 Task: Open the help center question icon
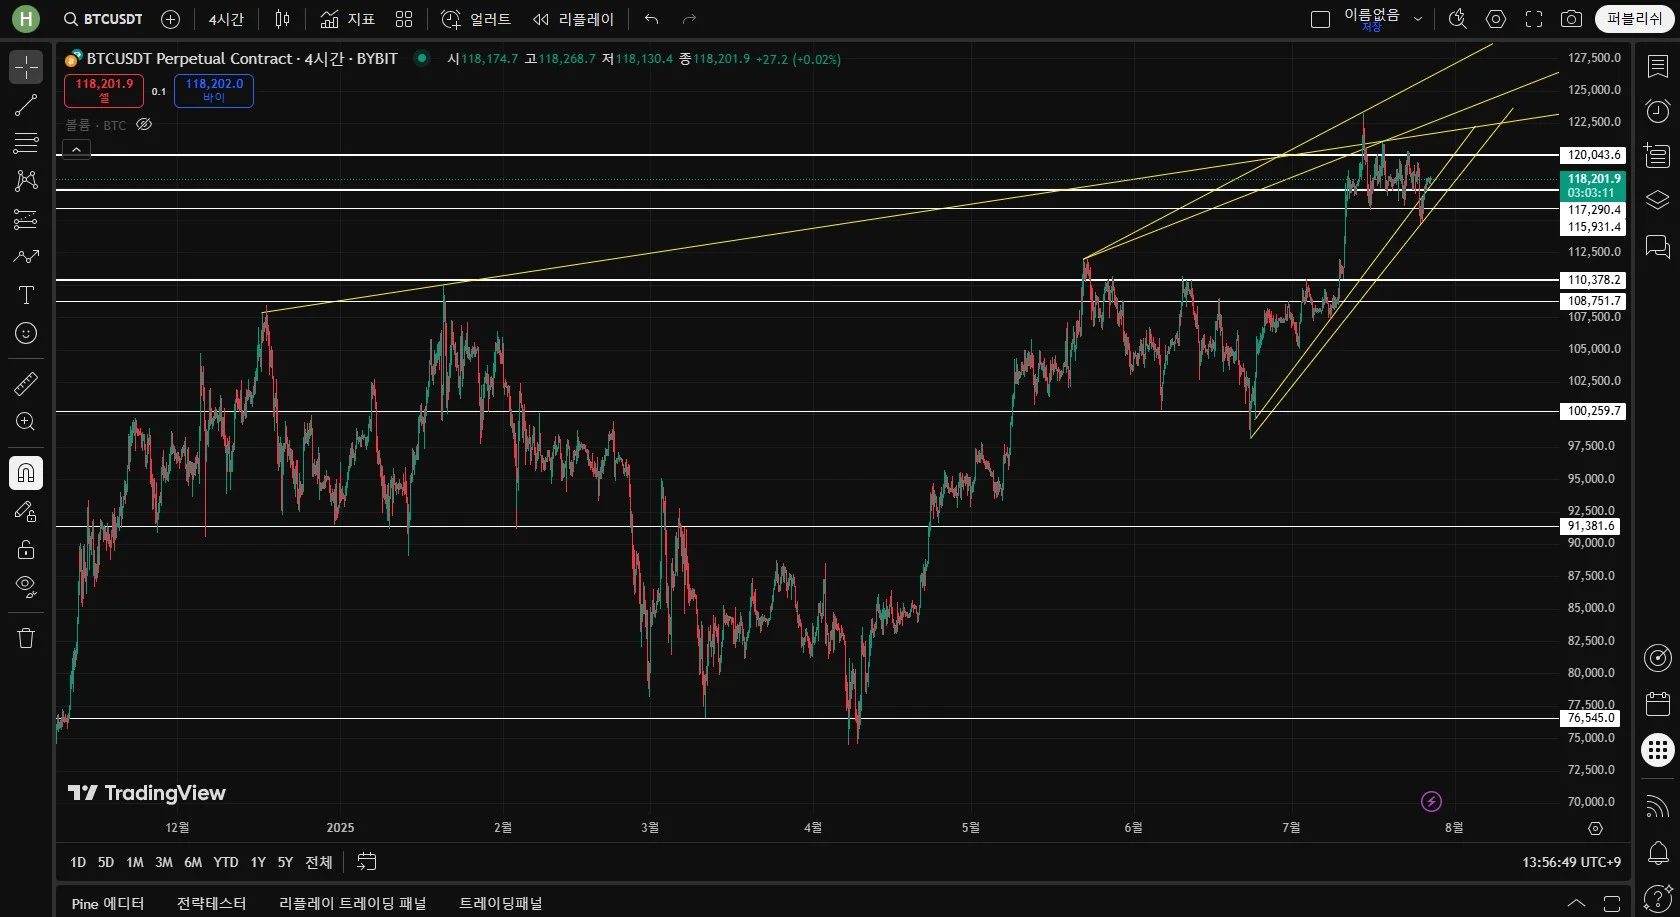(x=1658, y=897)
